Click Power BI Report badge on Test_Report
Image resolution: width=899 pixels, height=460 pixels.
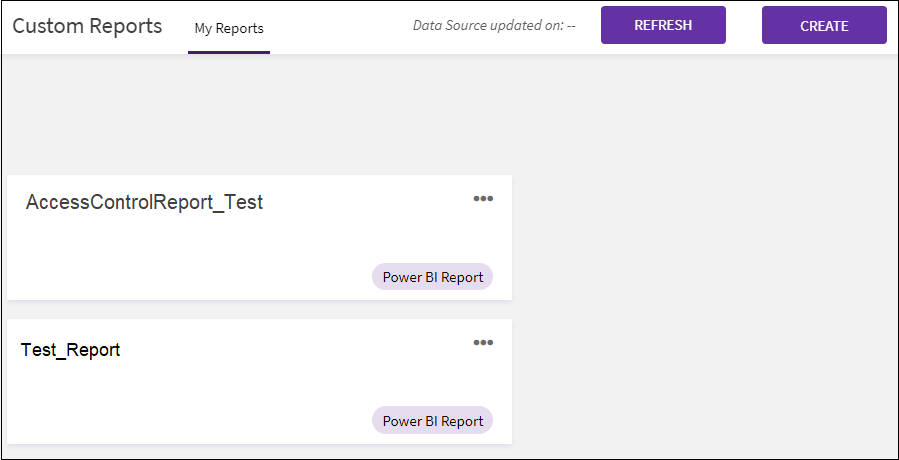pyautogui.click(x=432, y=421)
